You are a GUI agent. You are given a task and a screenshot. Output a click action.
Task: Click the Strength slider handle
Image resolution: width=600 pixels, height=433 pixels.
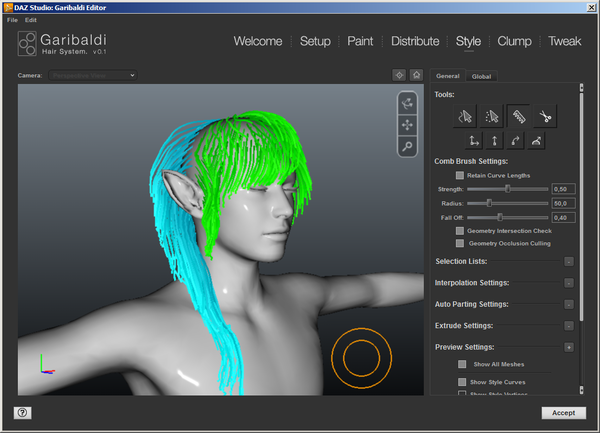tap(508, 188)
